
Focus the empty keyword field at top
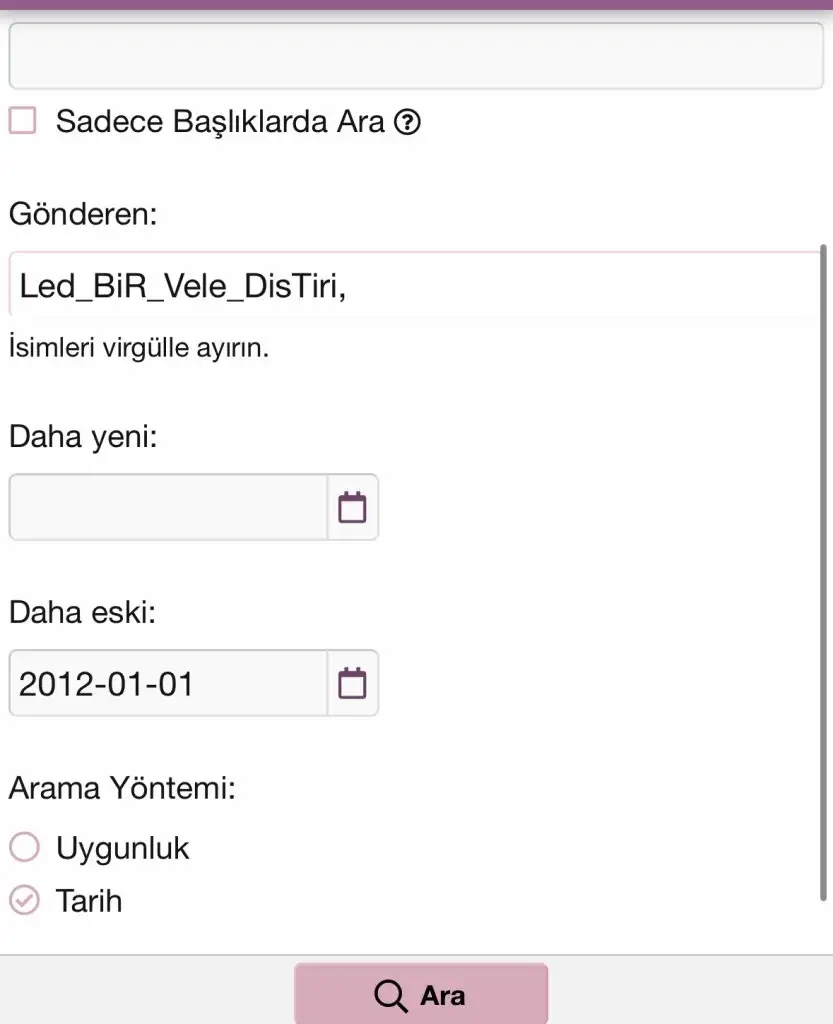[x=415, y=56]
